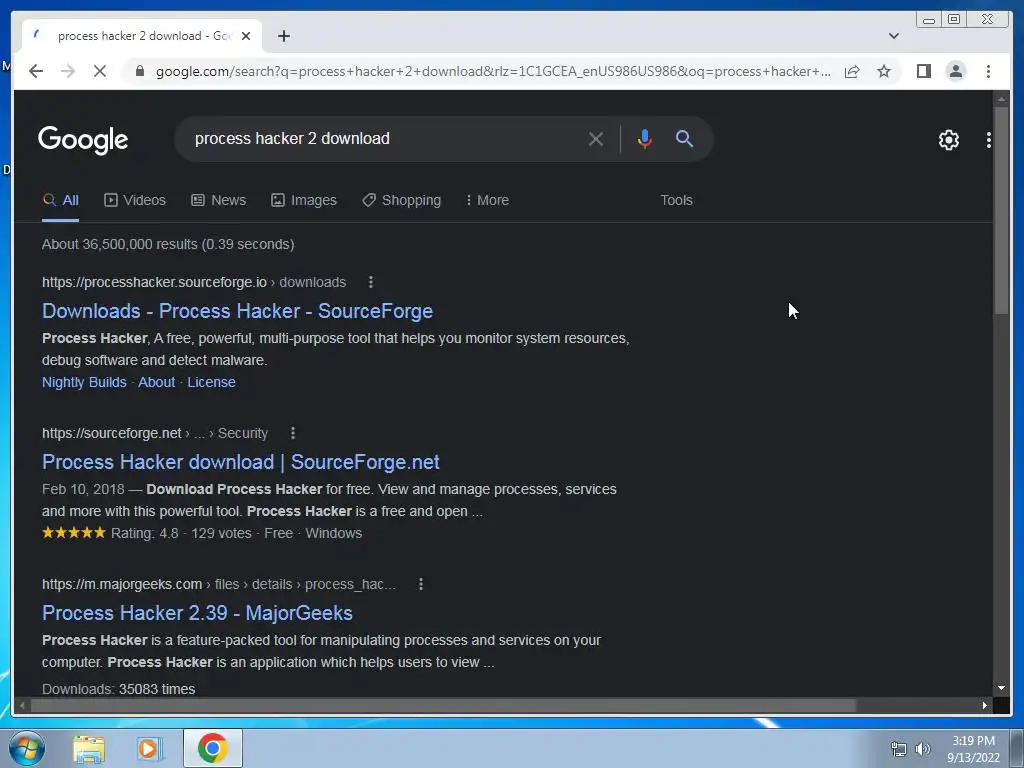Close the process hacker 2 download tab
Screen dimensions: 1024x768
point(246,36)
